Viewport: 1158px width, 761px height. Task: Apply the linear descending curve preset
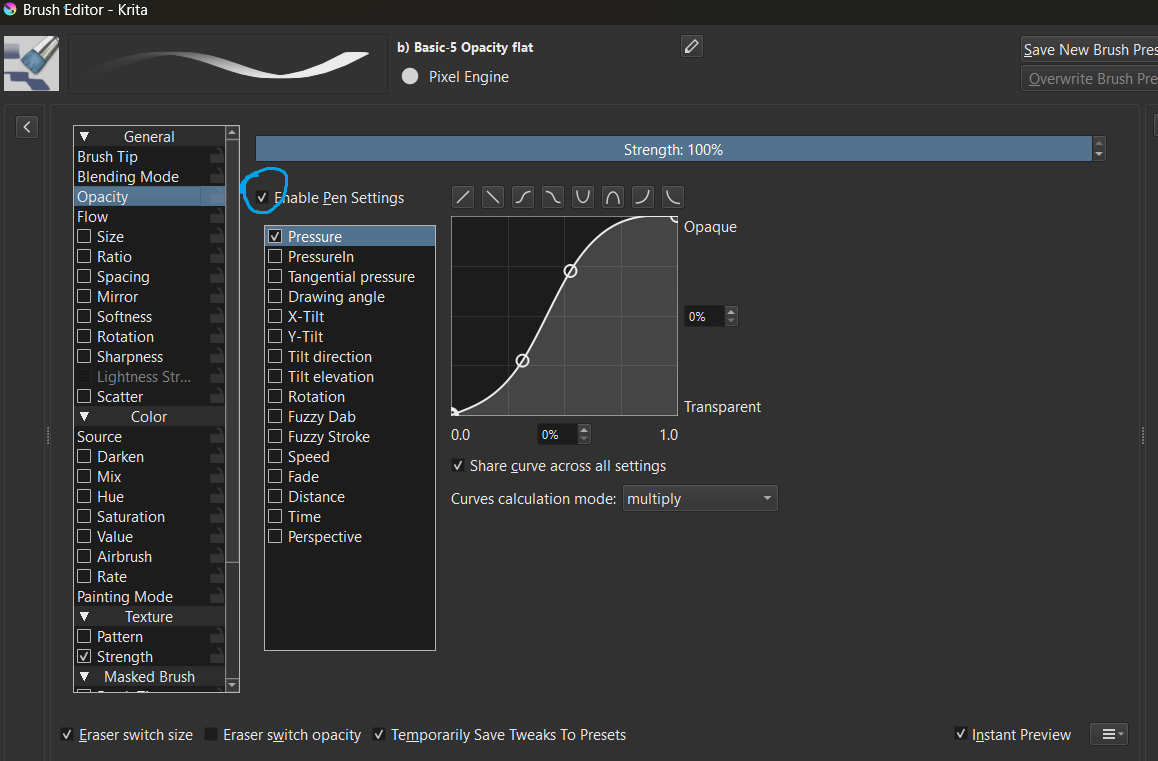(493, 197)
